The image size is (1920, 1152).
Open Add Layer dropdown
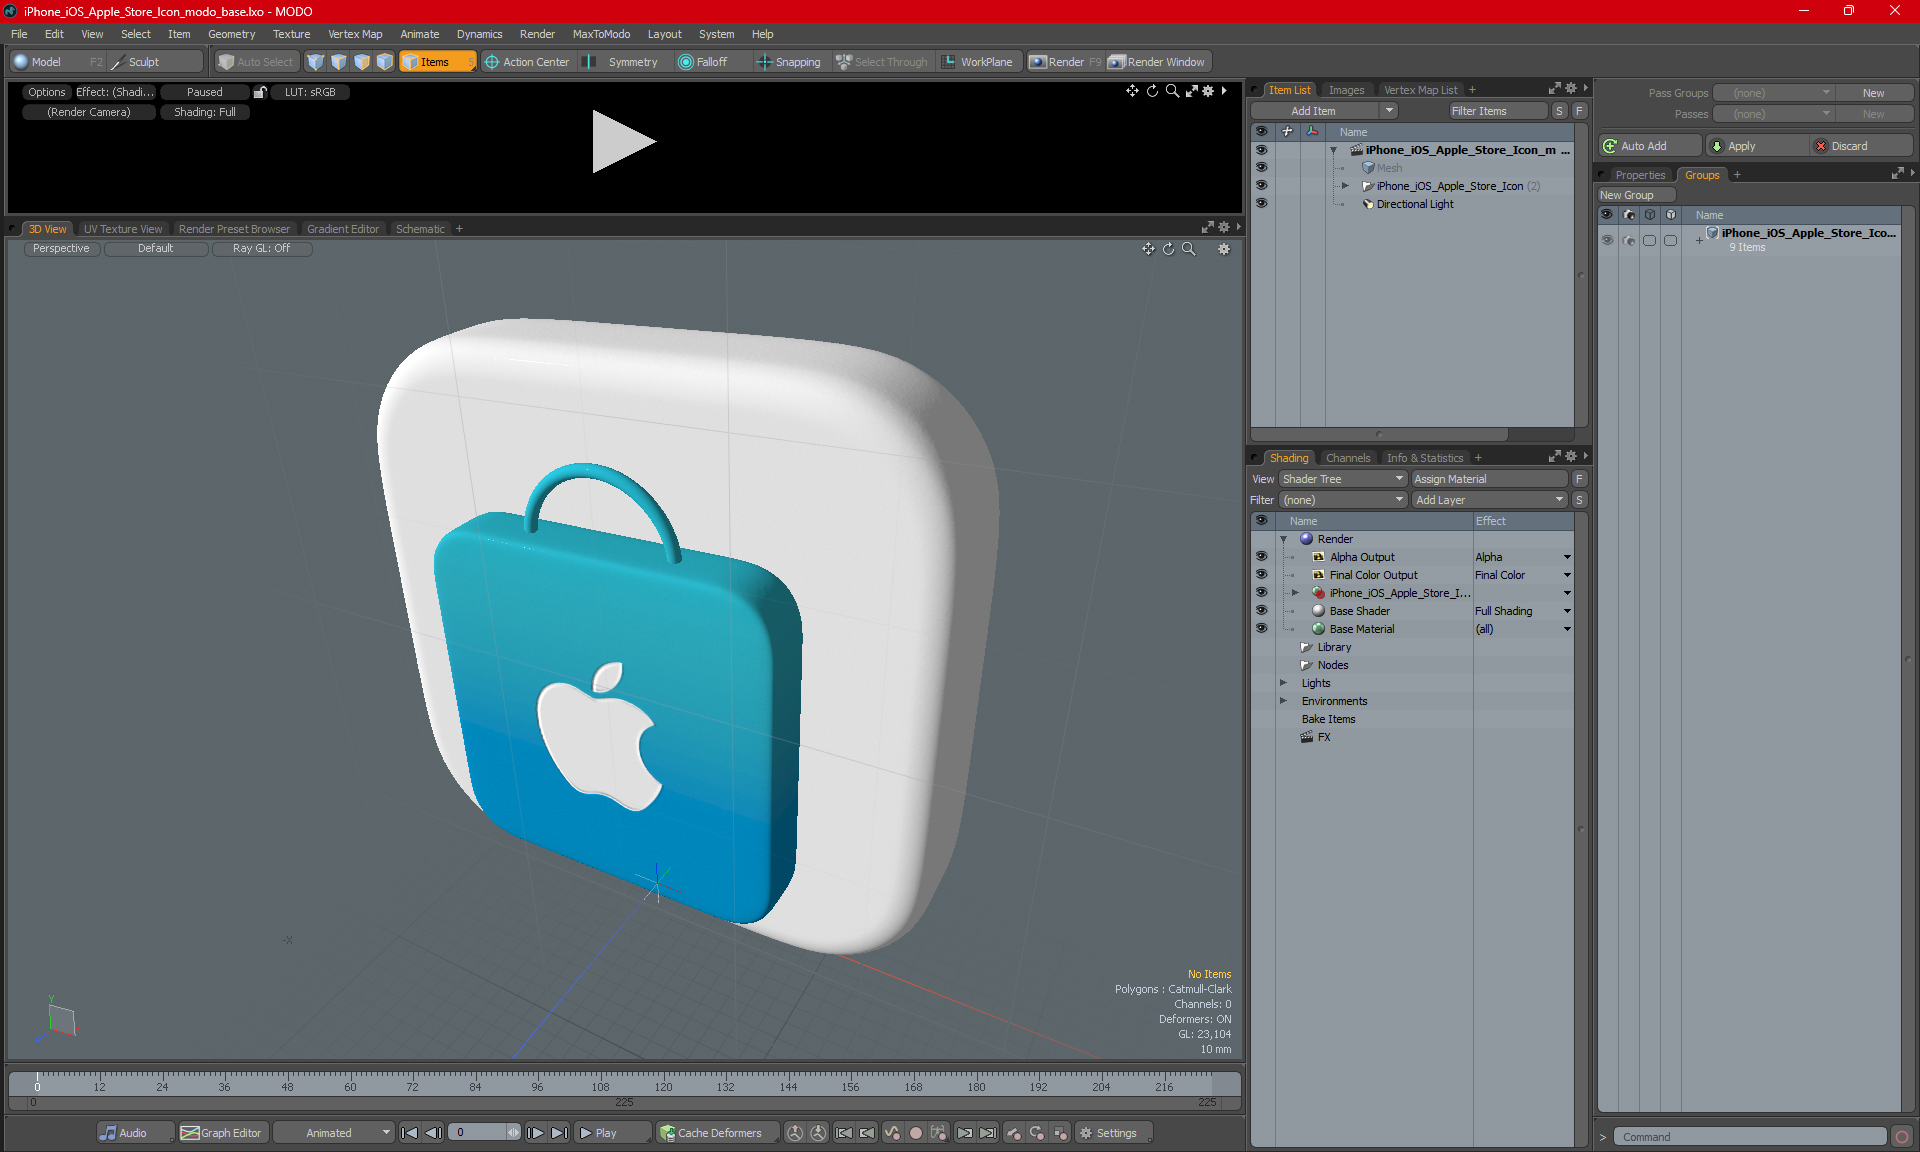point(1489,500)
